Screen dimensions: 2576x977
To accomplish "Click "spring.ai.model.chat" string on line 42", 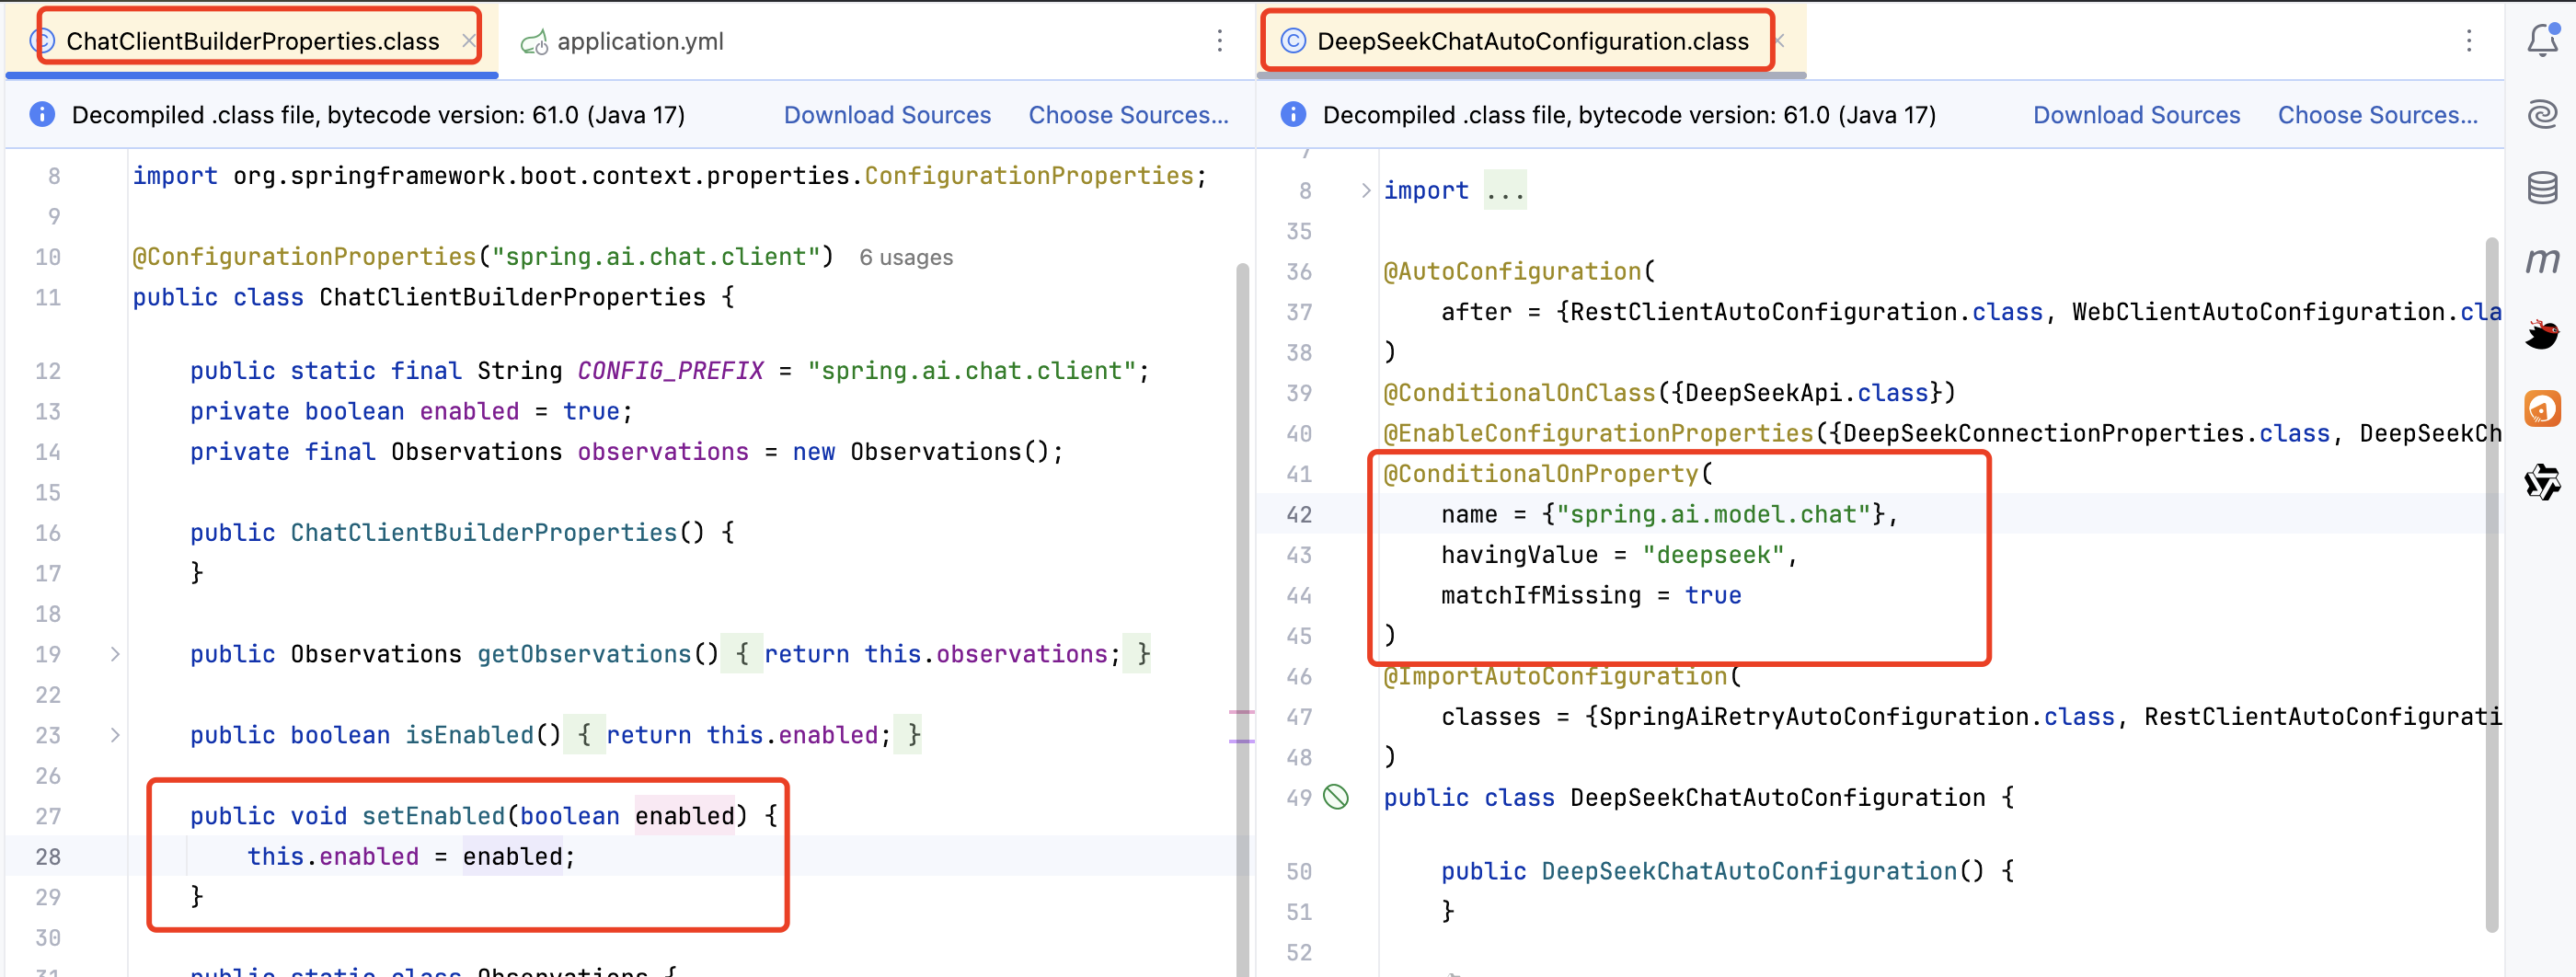I will coord(1713,514).
